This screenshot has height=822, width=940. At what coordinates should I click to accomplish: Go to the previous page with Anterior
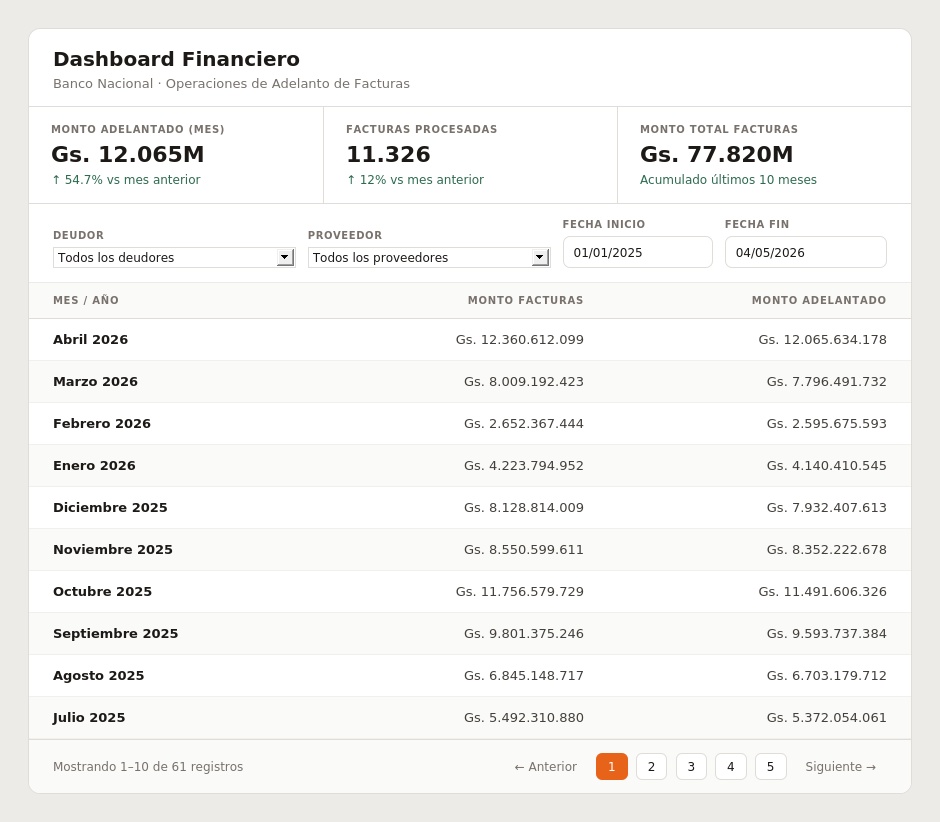pos(546,767)
